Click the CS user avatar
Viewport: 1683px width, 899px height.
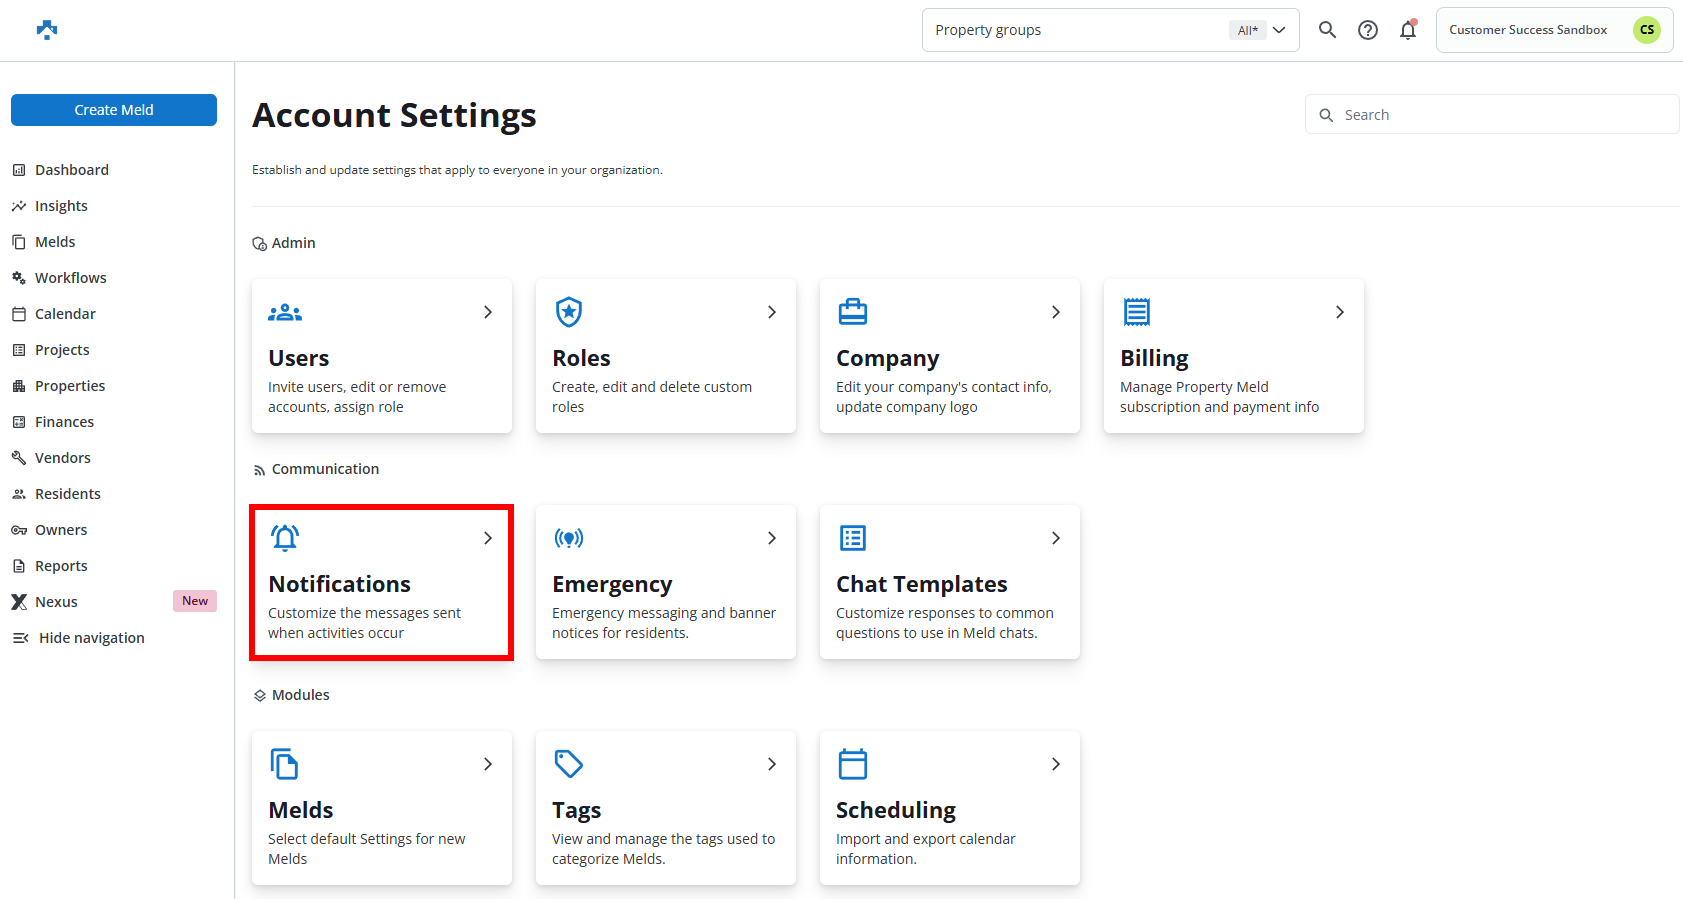(1646, 30)
